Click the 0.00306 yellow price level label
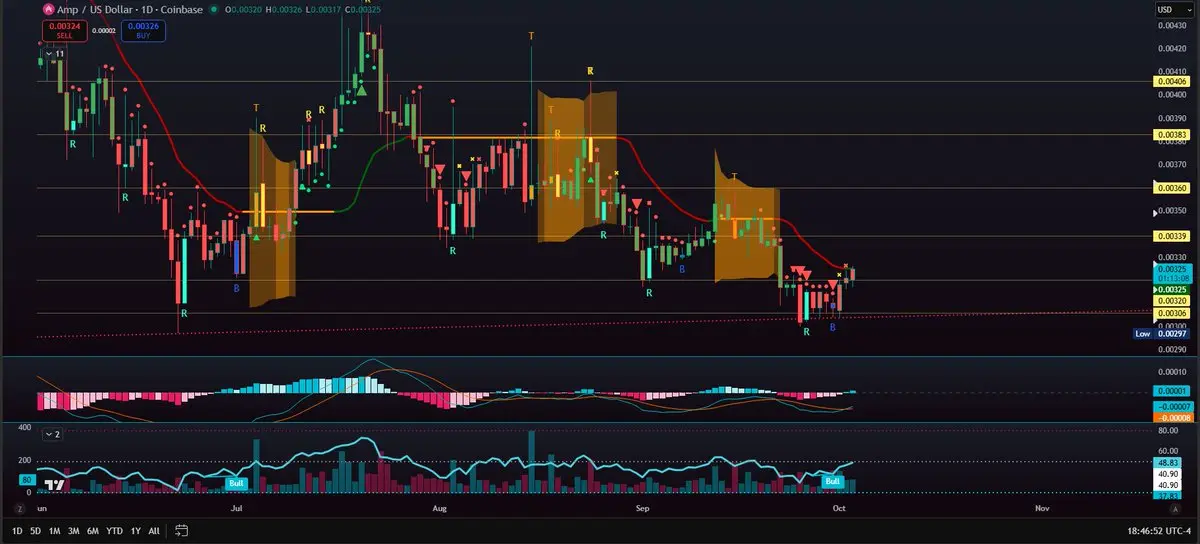1200x544 pixels. 1172,313
